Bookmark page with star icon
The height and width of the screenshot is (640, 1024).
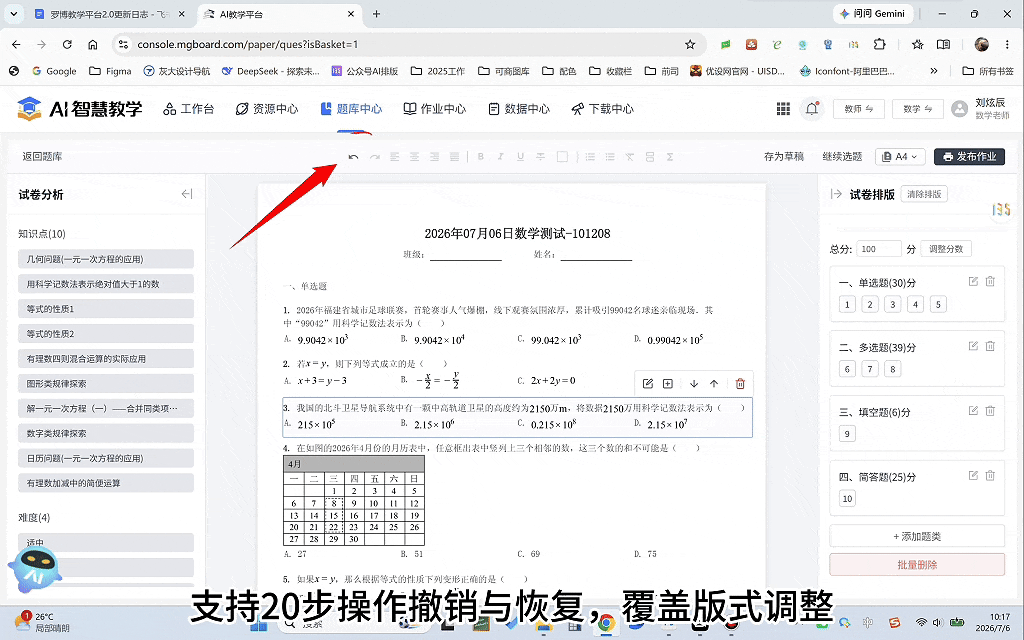pyautogui.click(x=690, y=44)
